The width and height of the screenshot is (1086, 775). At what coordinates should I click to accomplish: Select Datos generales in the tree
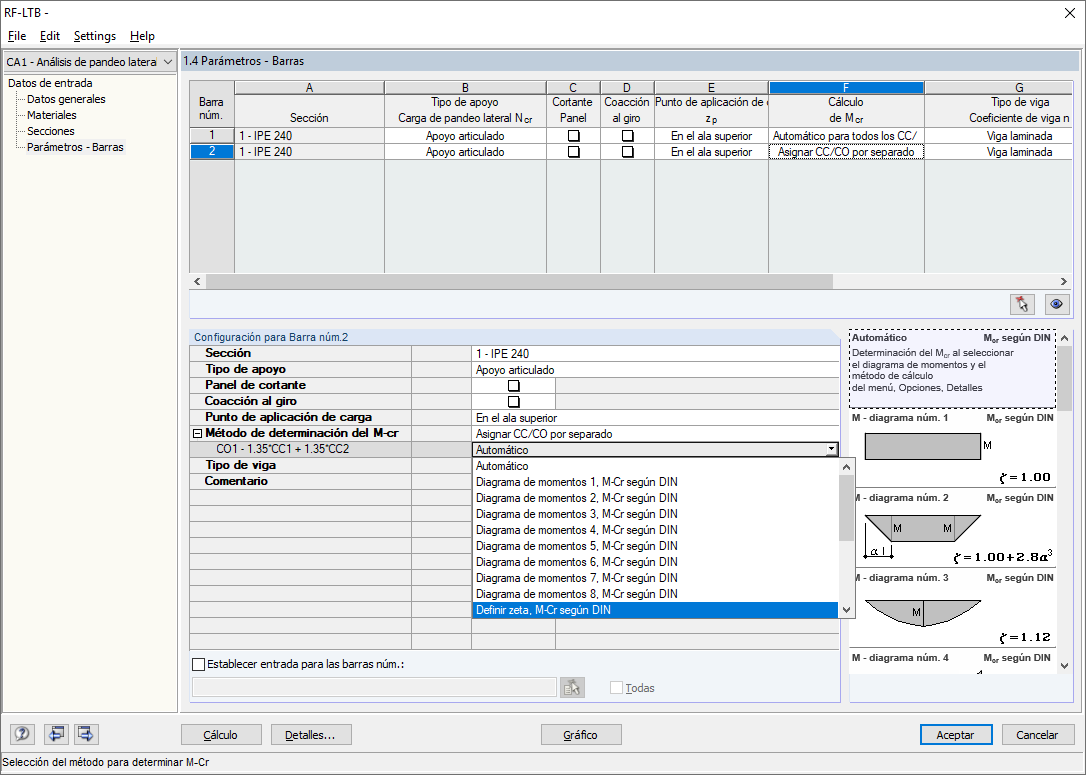click(x=66, y=99)
